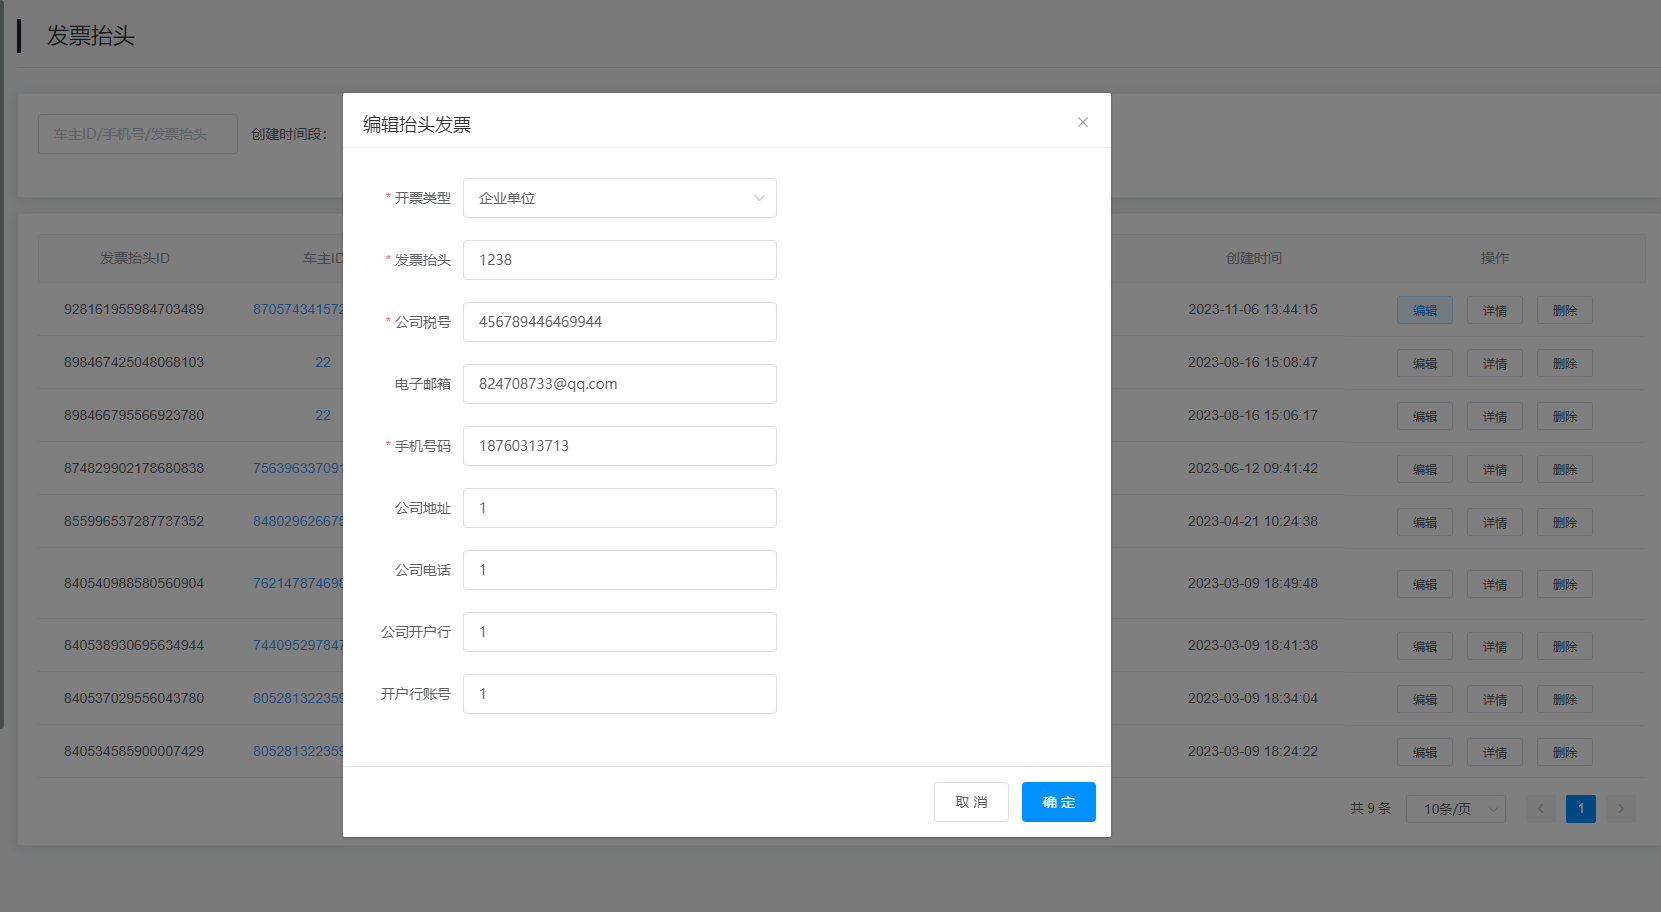This screenshot has width=1661, height=912.
Task: Go to previous page using left arrow
Action: click(x=1540, y=809)
